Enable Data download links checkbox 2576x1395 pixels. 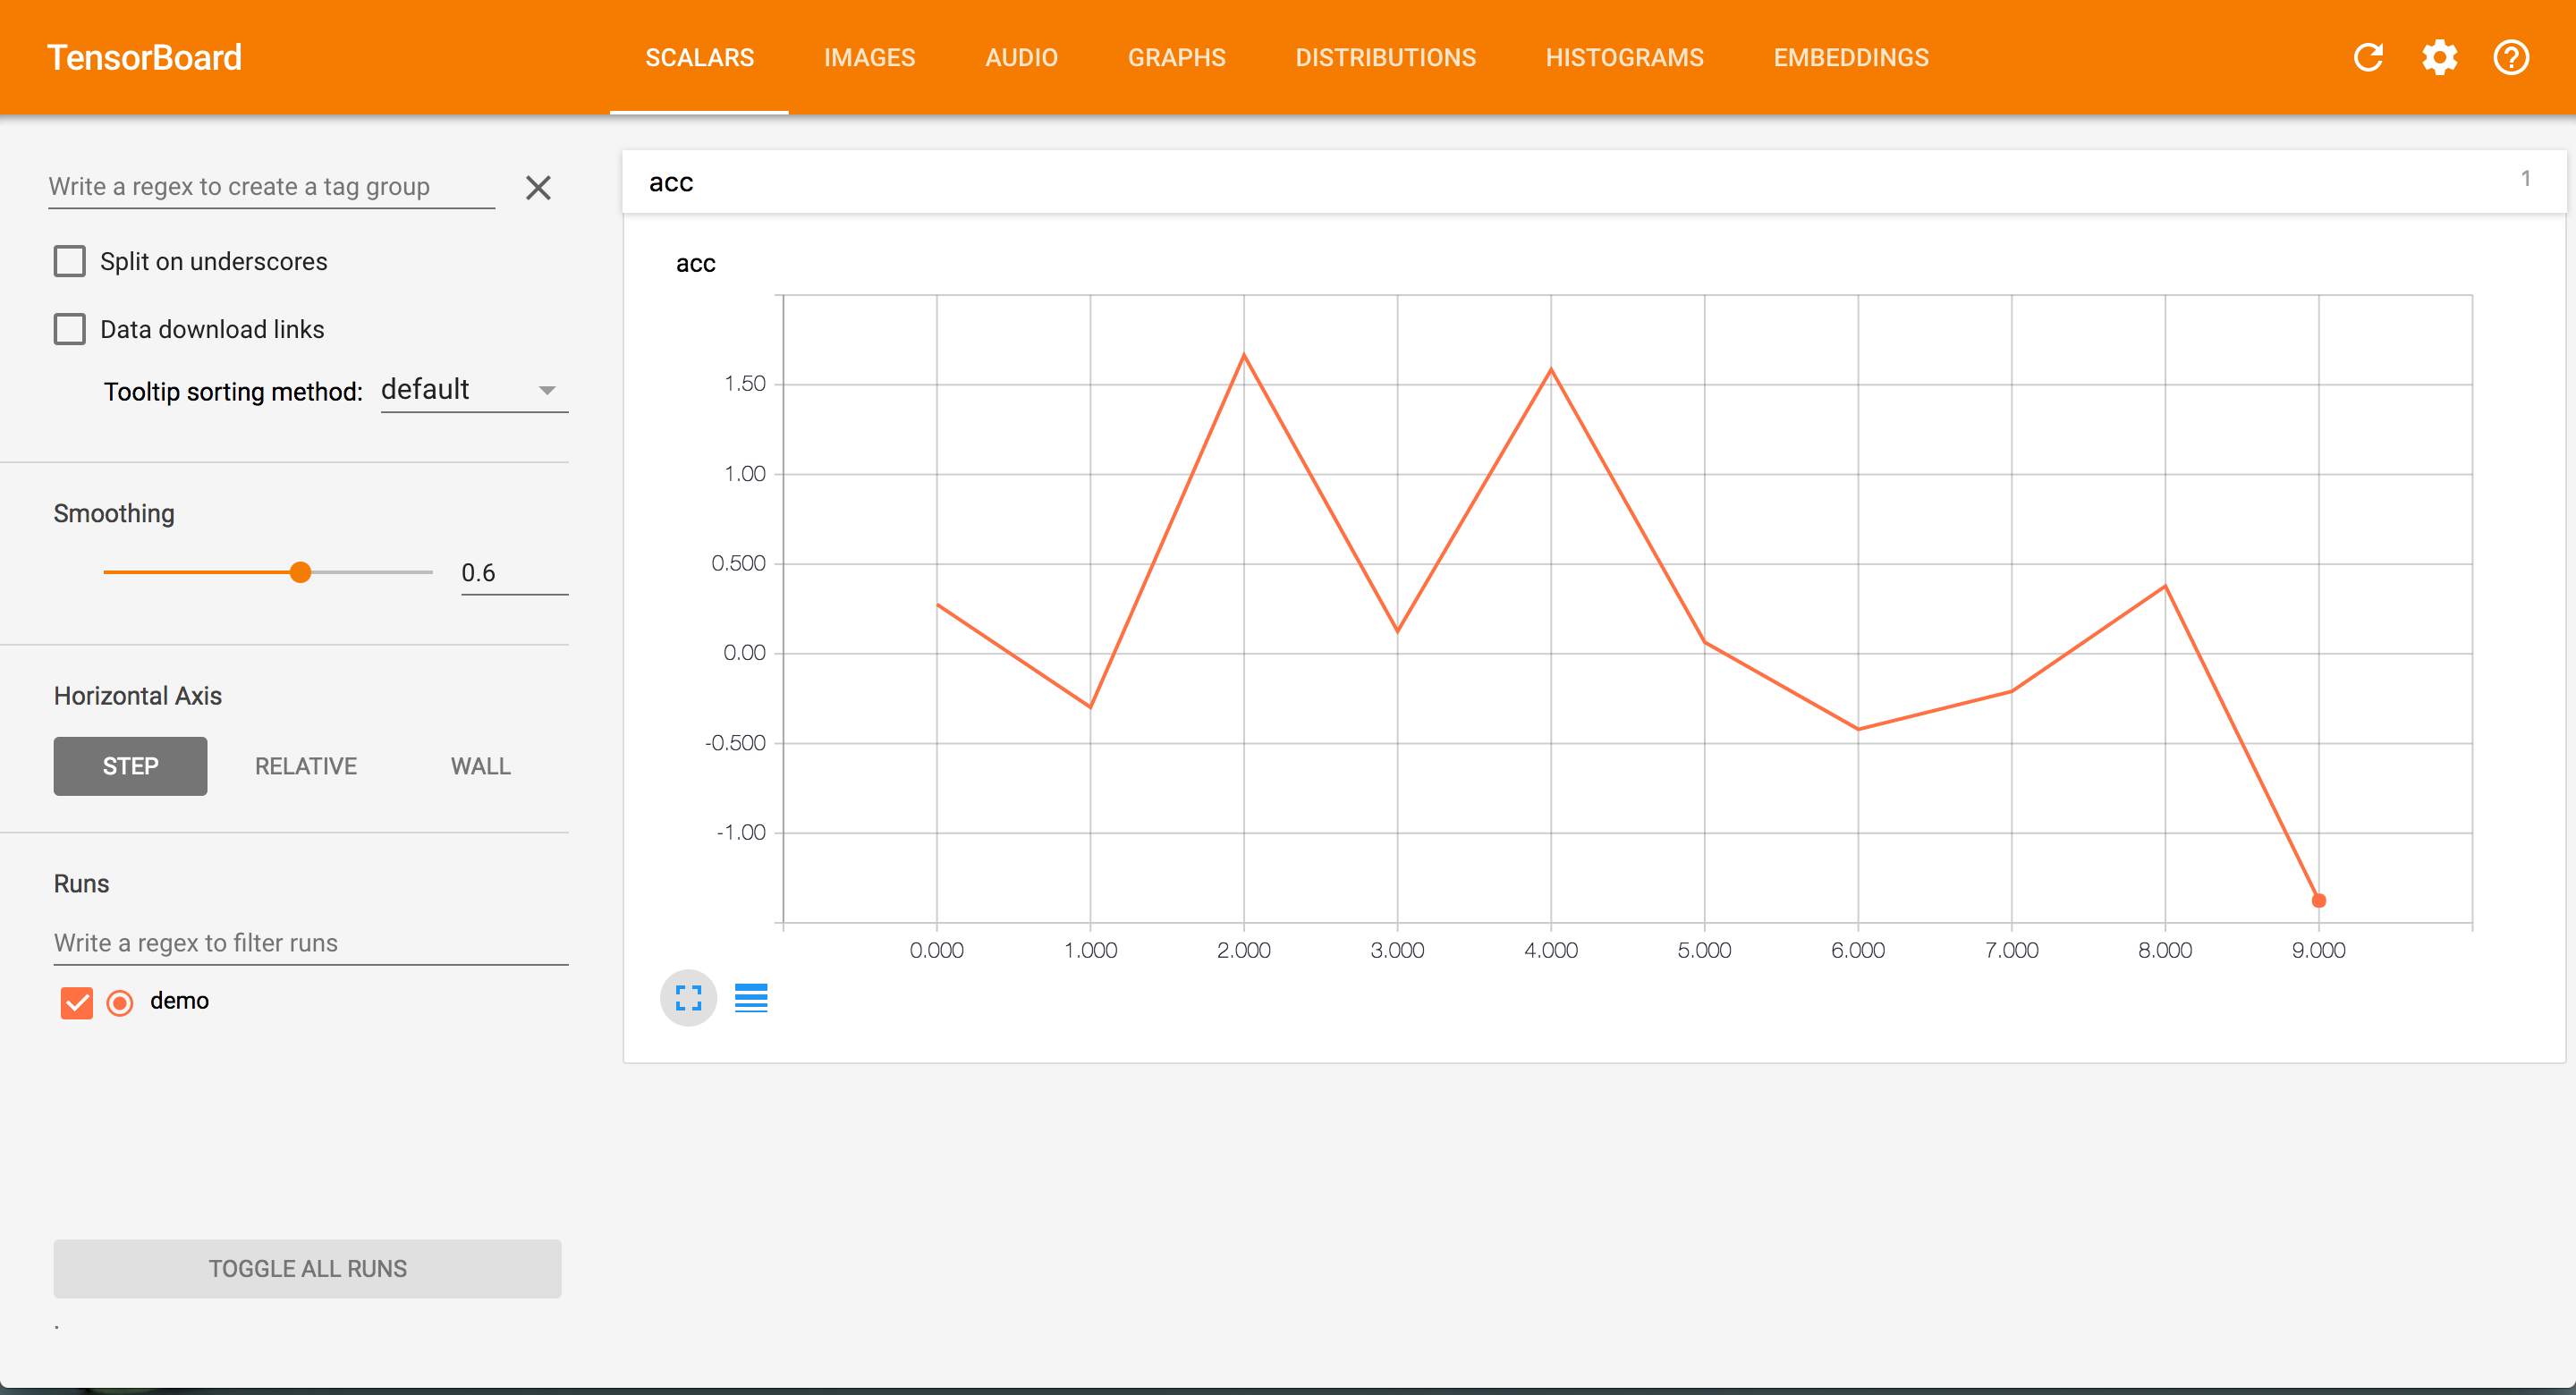pyautogui.click(x=70, y=329)
